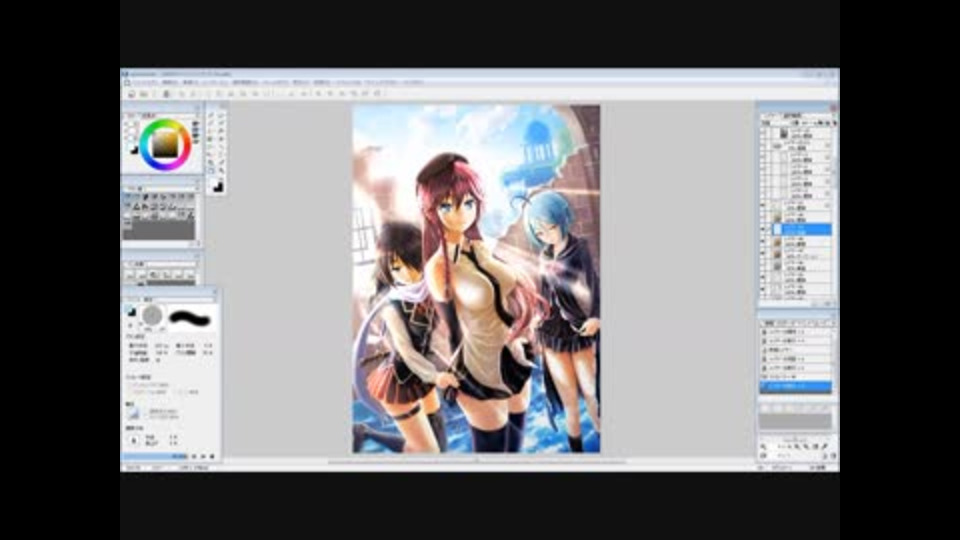Click the small color swatch left of the brush tip preview
This screenshot has width=960, height=540.
(131, 312)
